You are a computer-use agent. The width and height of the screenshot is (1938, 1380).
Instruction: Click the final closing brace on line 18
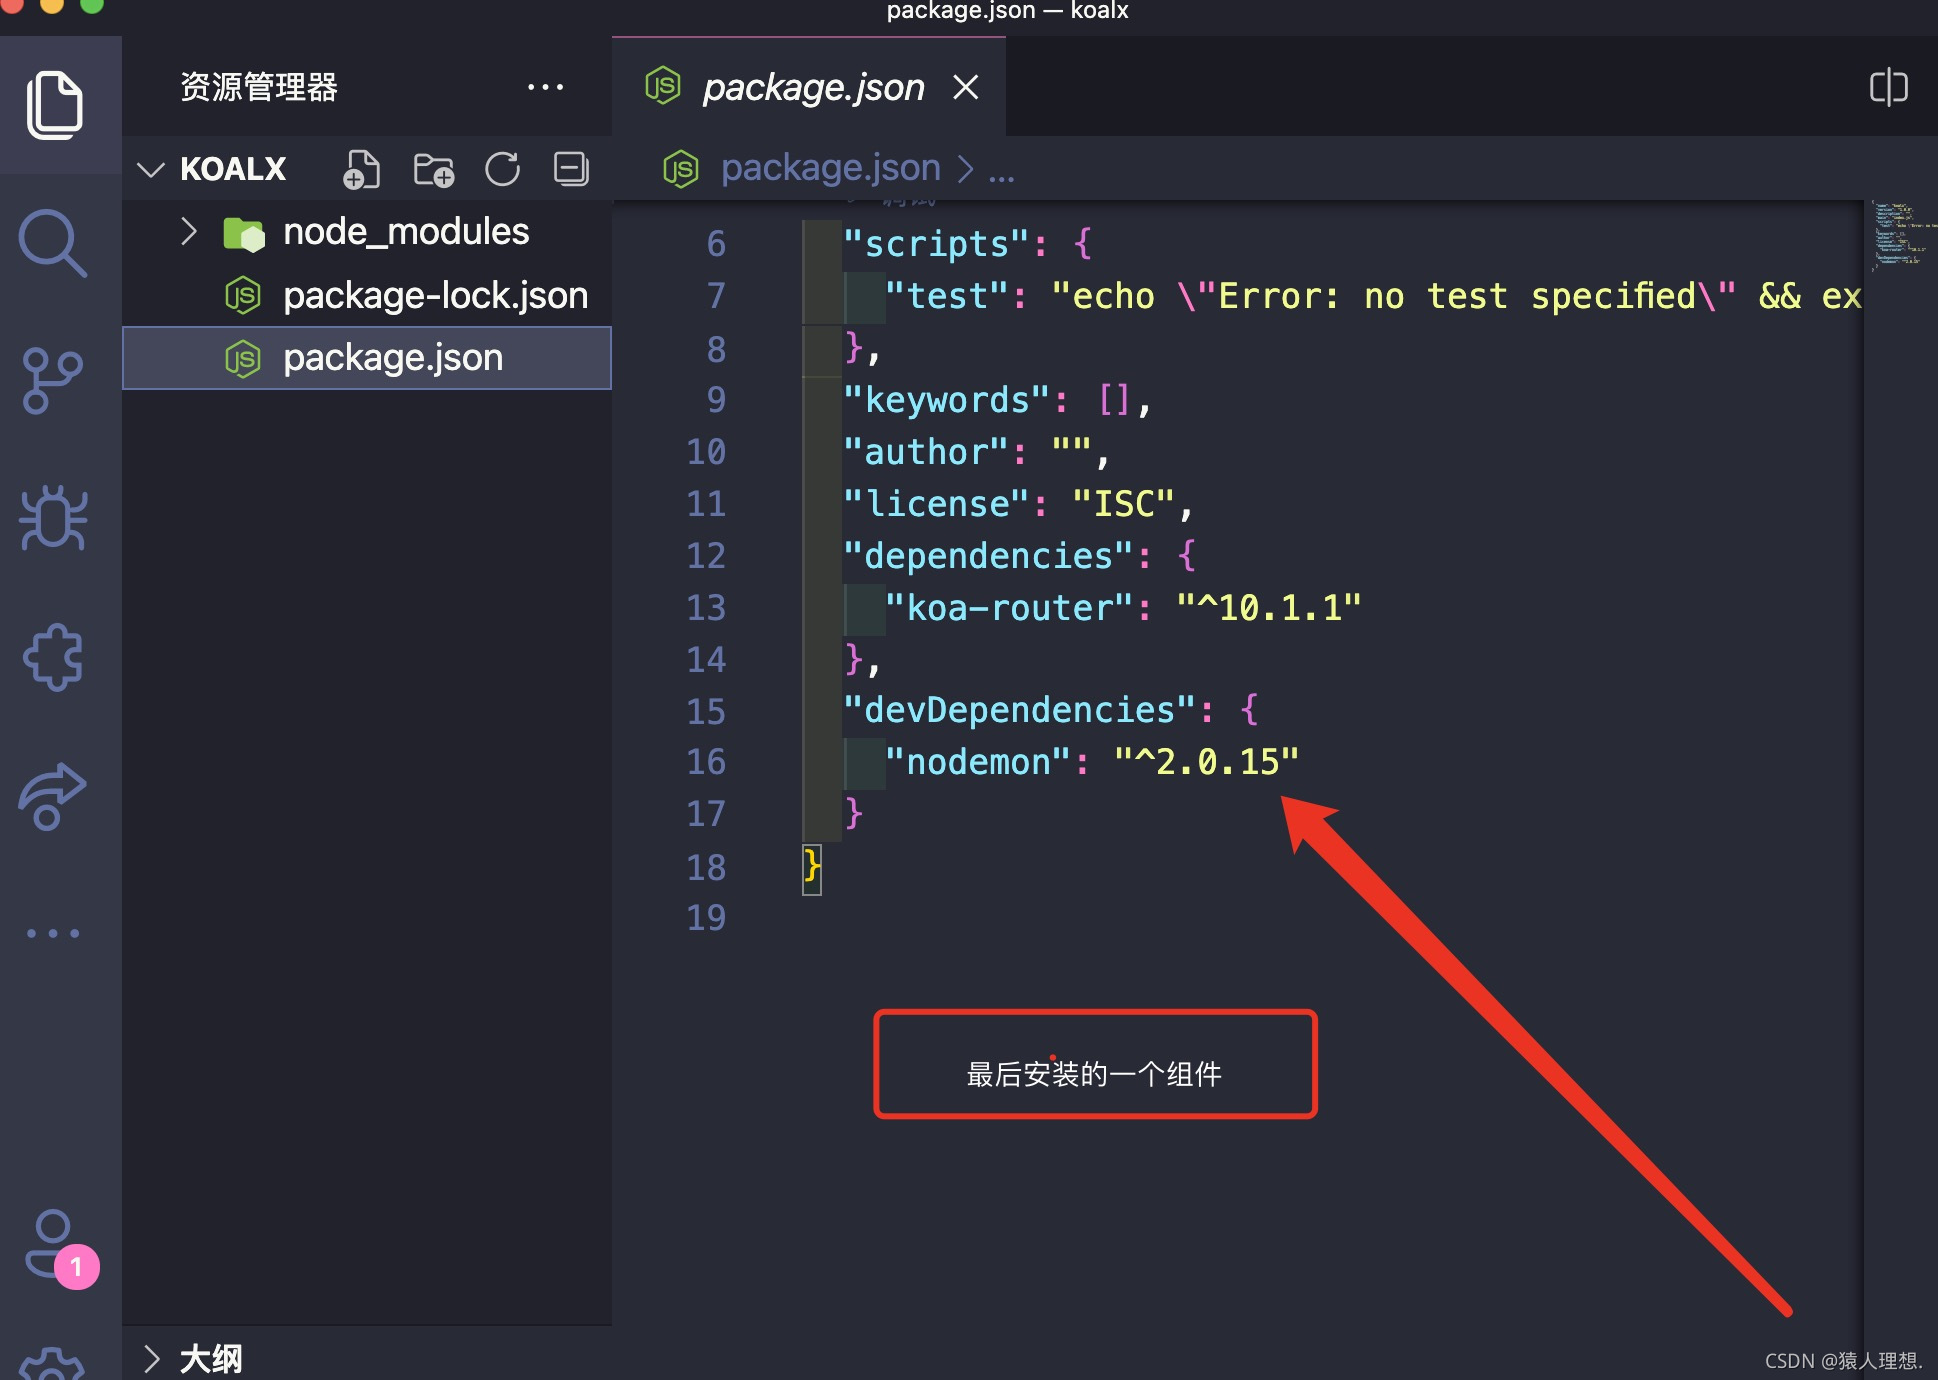point(812,866)
